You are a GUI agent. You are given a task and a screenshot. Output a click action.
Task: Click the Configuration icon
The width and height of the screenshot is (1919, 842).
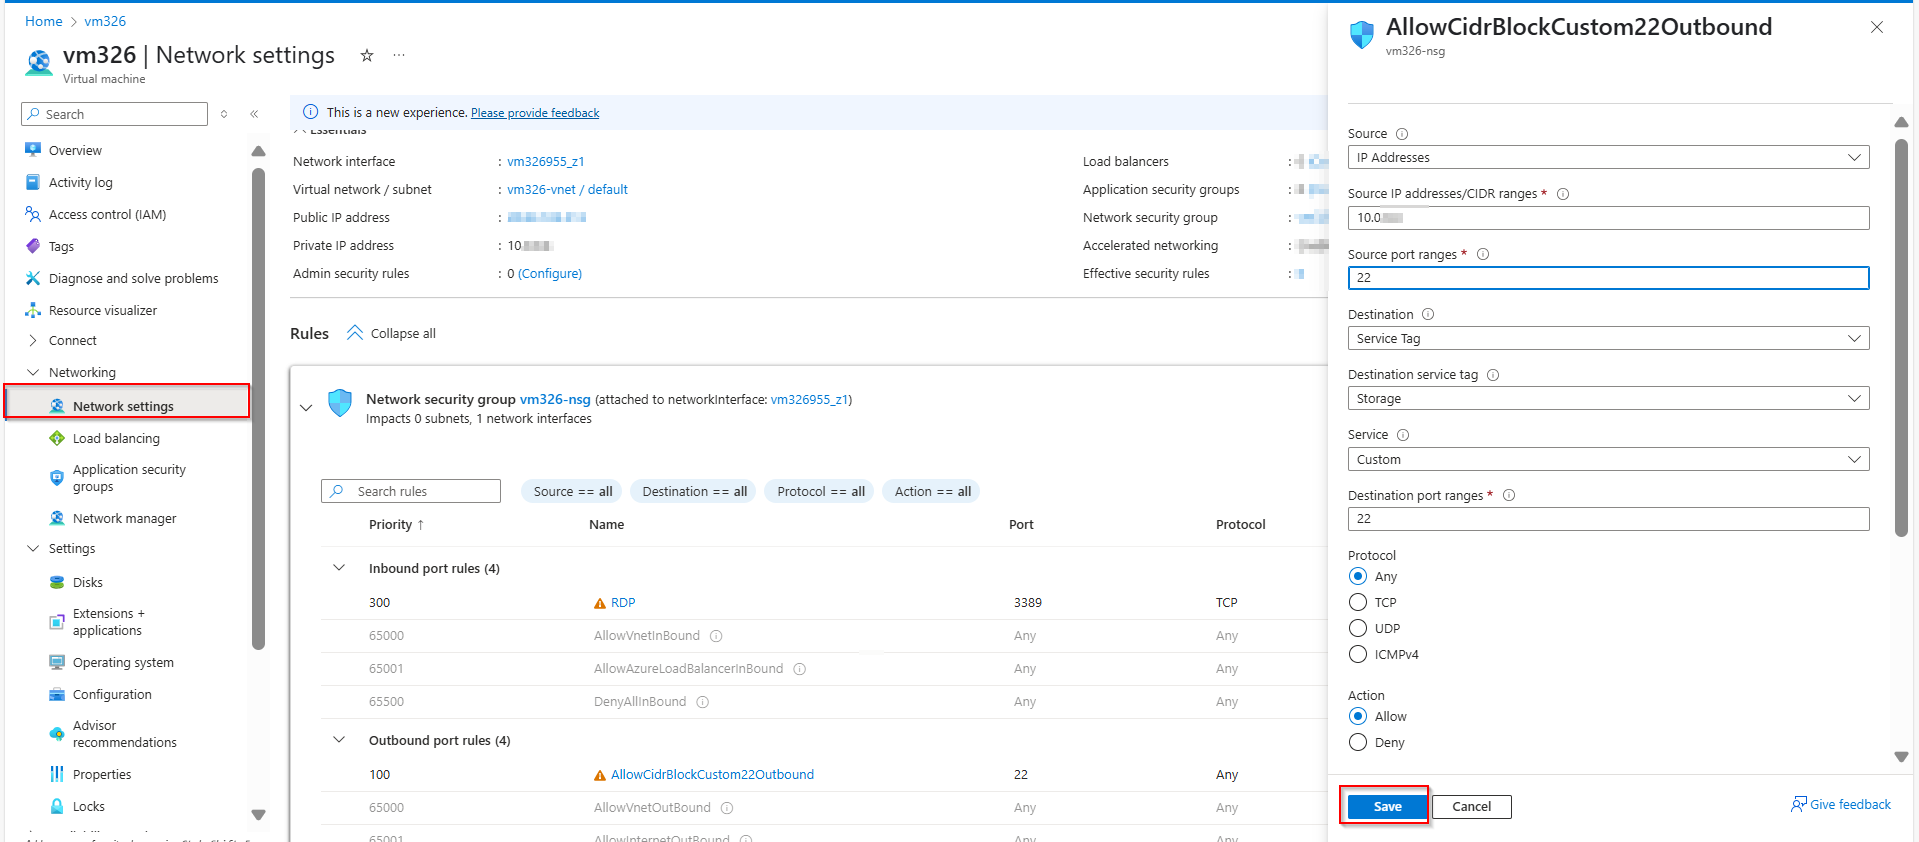point(57,694)
